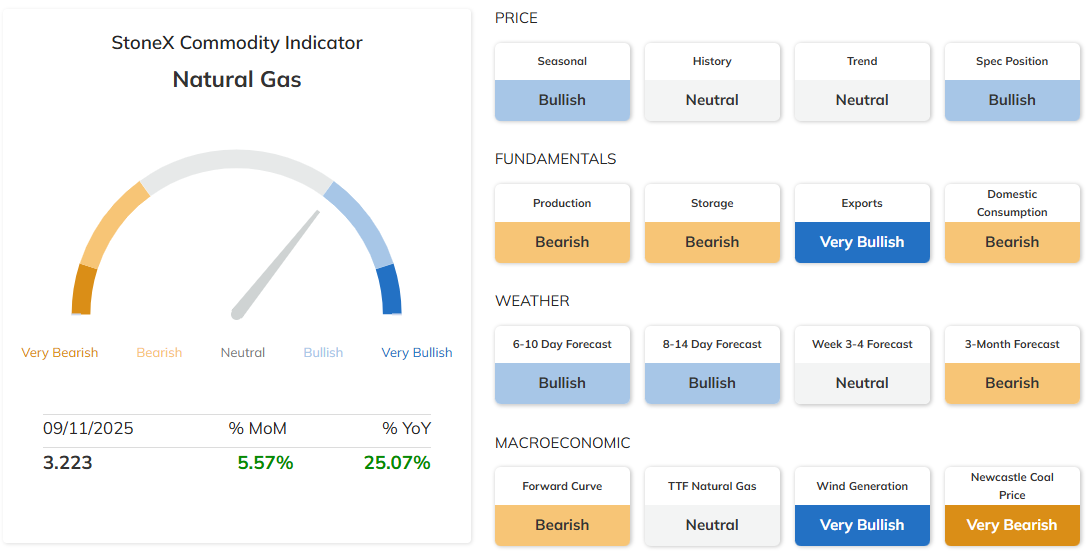Viewport: 1087px width, 555px height.
Task: Click the Exports Very Bullish card
Action: click(862, 223)
